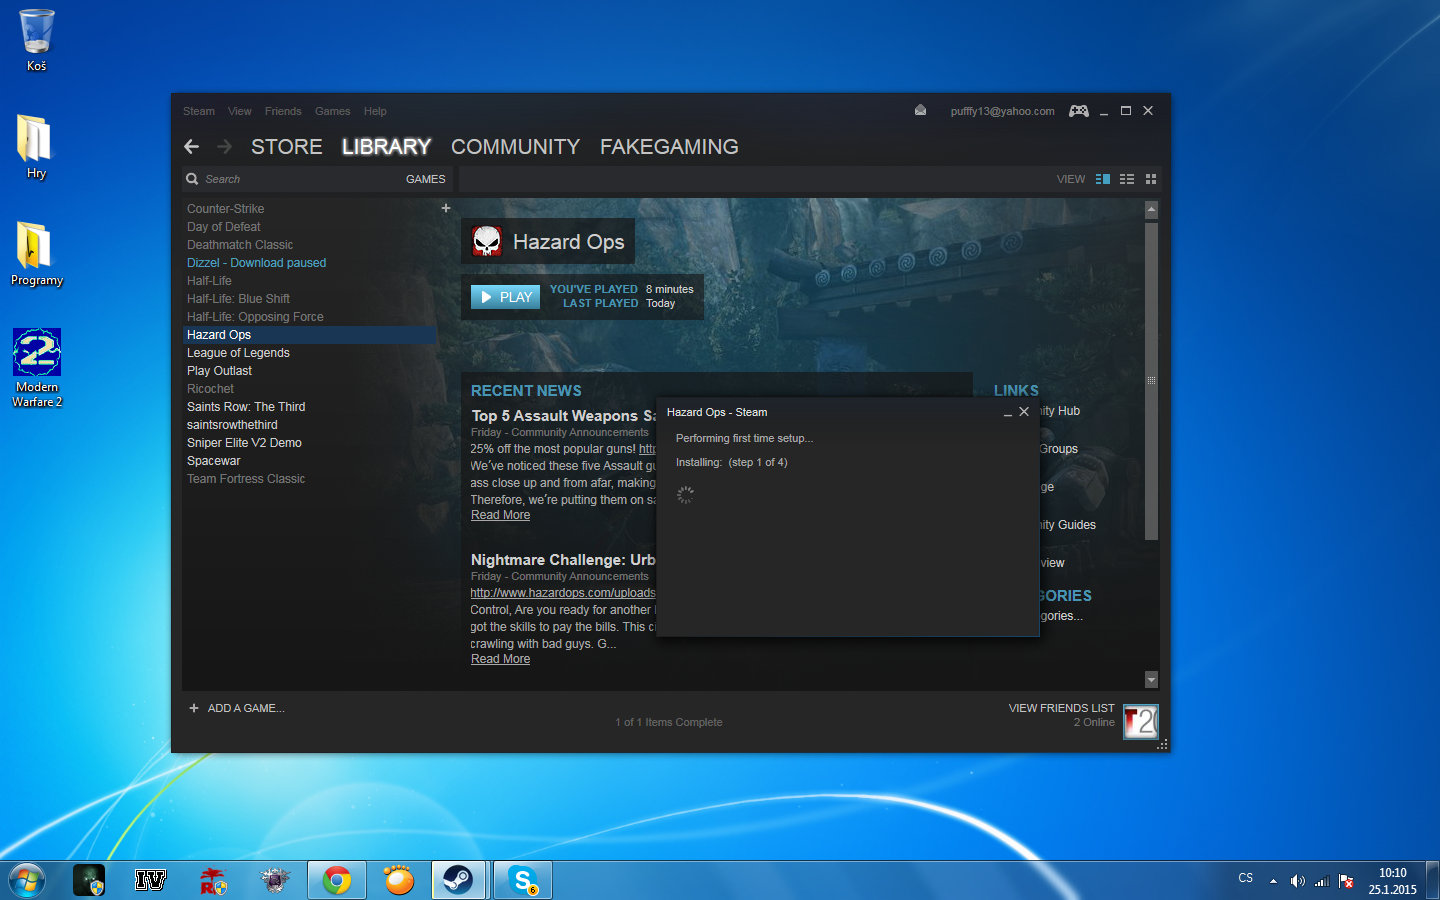1440x900 pixels.
Task: Open the hazardops.com/uploads link
Action: point(563,593)
